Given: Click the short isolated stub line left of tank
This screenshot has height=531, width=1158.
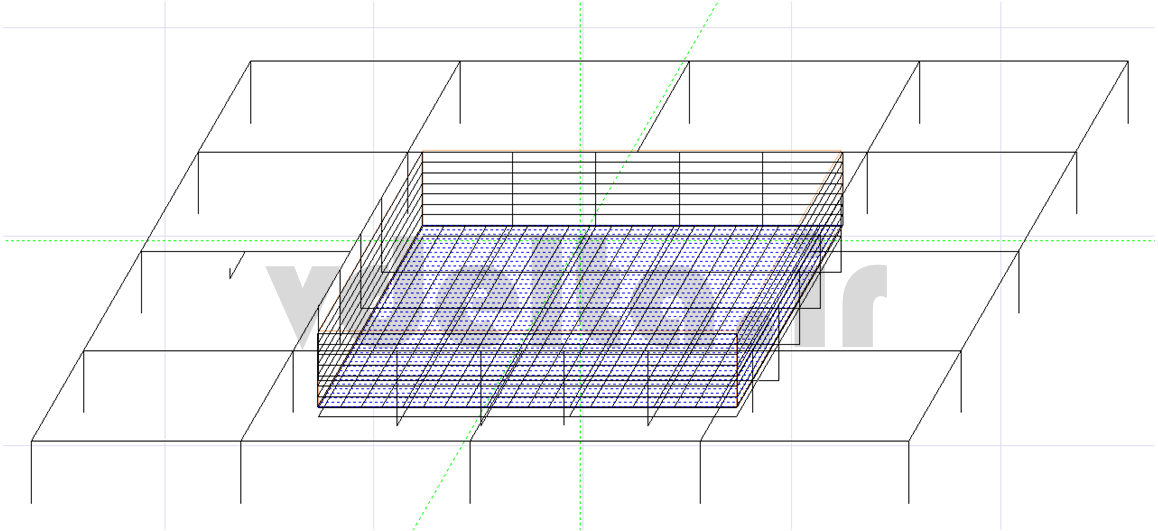Looking at the screenshot, I should (x=232, y=268).
